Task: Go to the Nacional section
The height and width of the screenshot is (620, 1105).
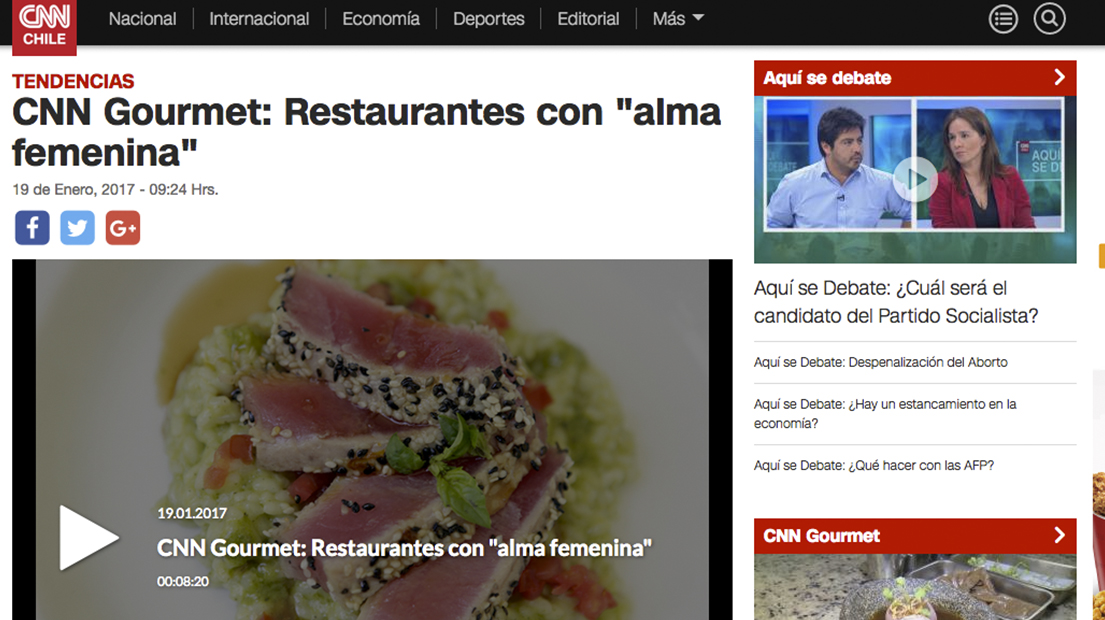Action: pos(142,19)
